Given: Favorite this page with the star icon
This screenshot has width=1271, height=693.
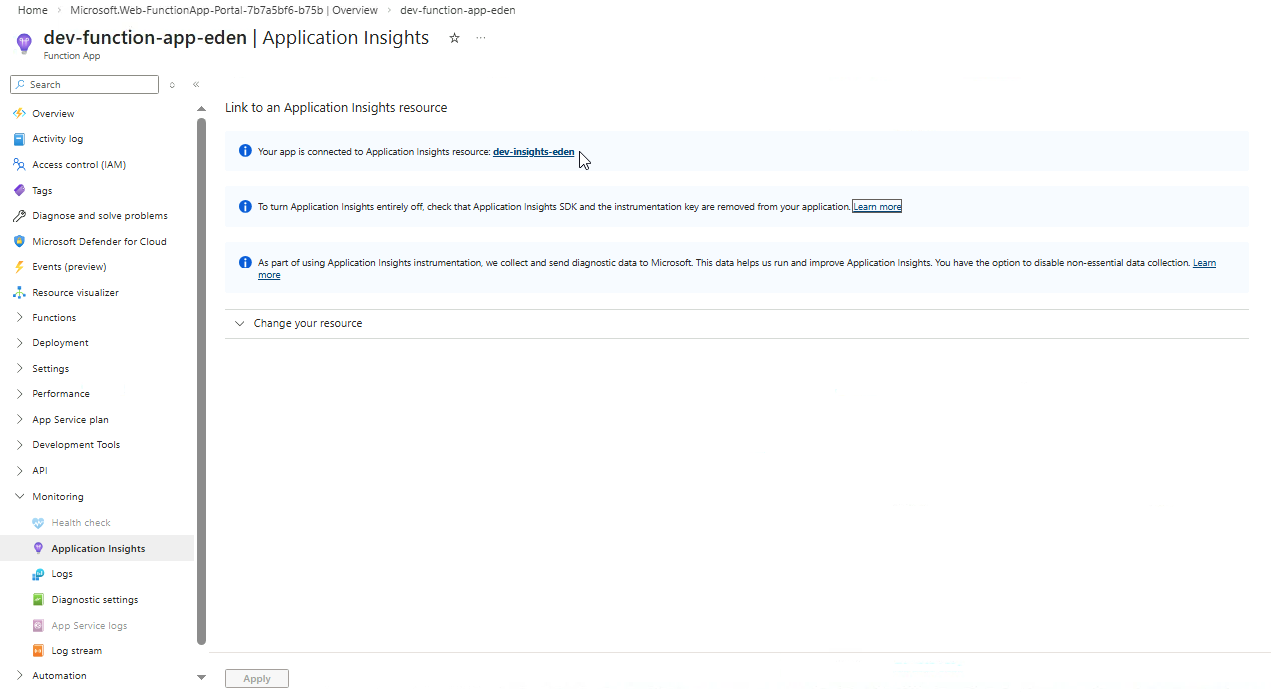Looking at the screenshot, I should 454,38.
